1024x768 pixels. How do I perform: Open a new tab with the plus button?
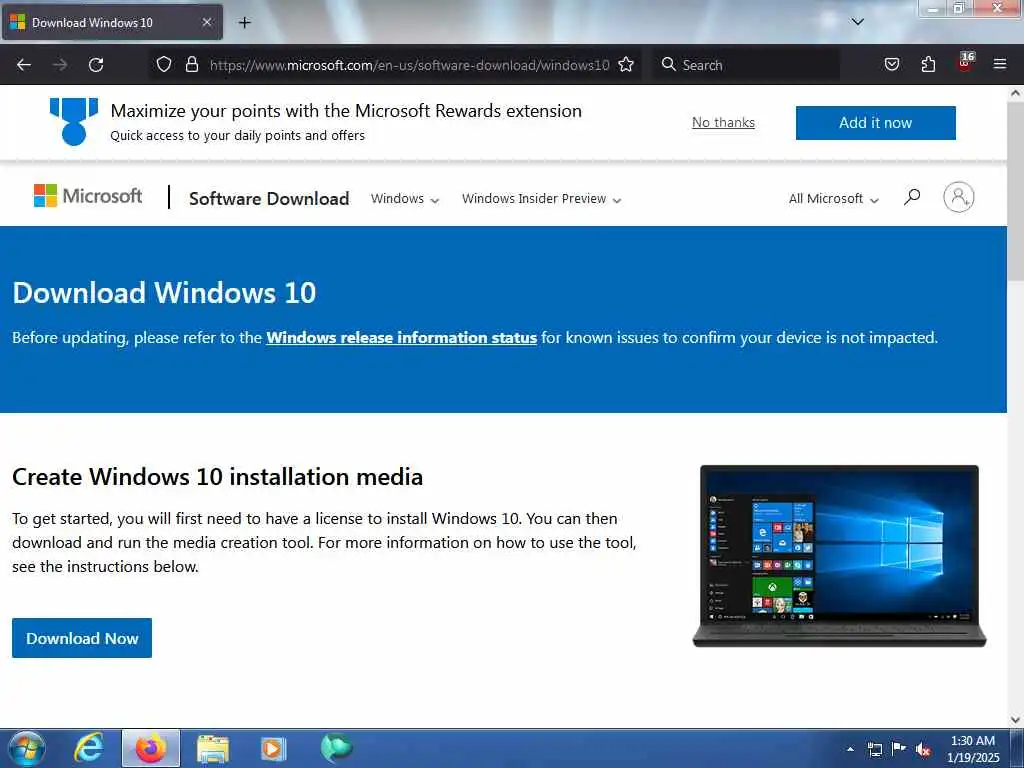click(244, 23)
